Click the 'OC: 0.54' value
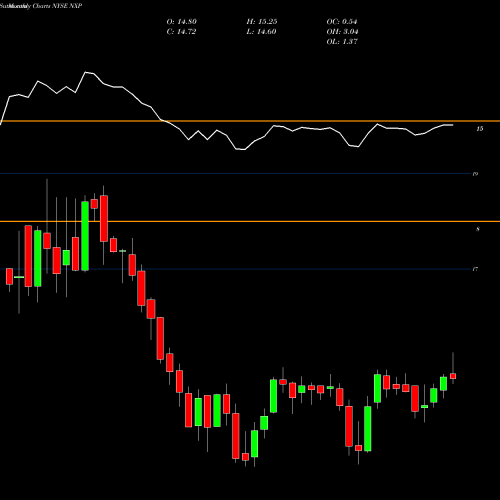 [x=342, y=22]
